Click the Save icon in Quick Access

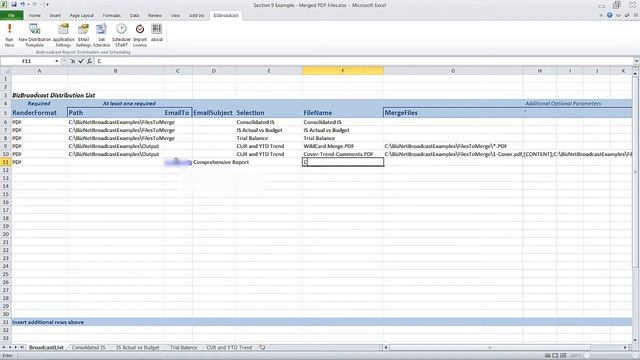click(x=14, y=4)
